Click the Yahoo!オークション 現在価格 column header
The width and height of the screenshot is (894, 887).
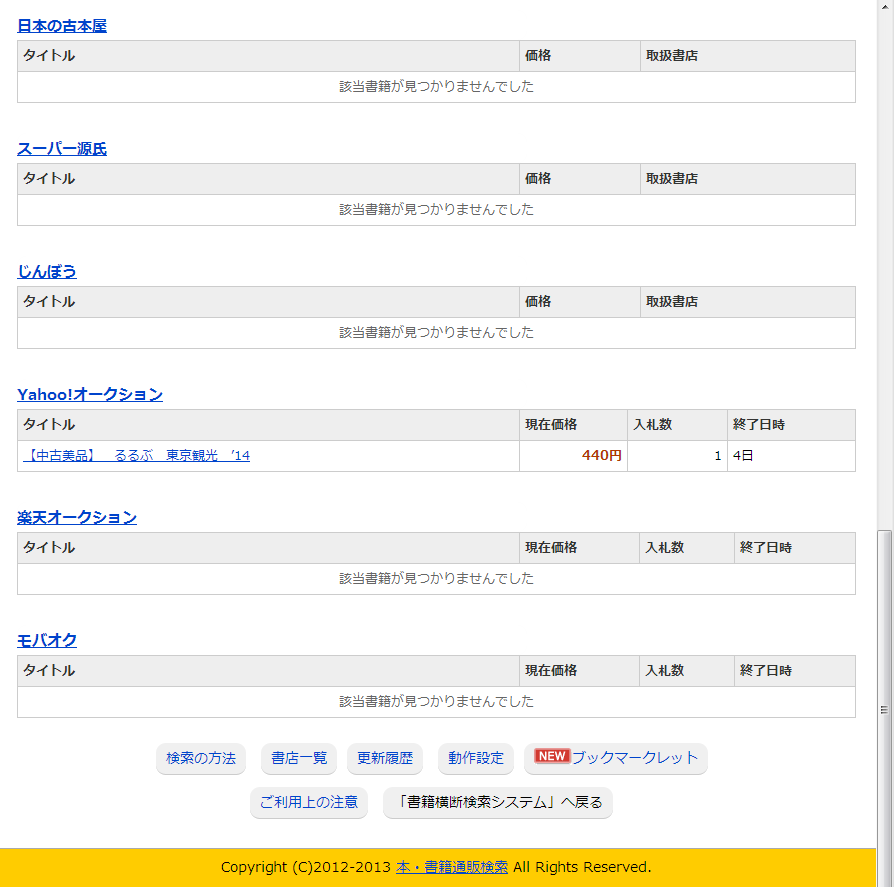(573, 425)
